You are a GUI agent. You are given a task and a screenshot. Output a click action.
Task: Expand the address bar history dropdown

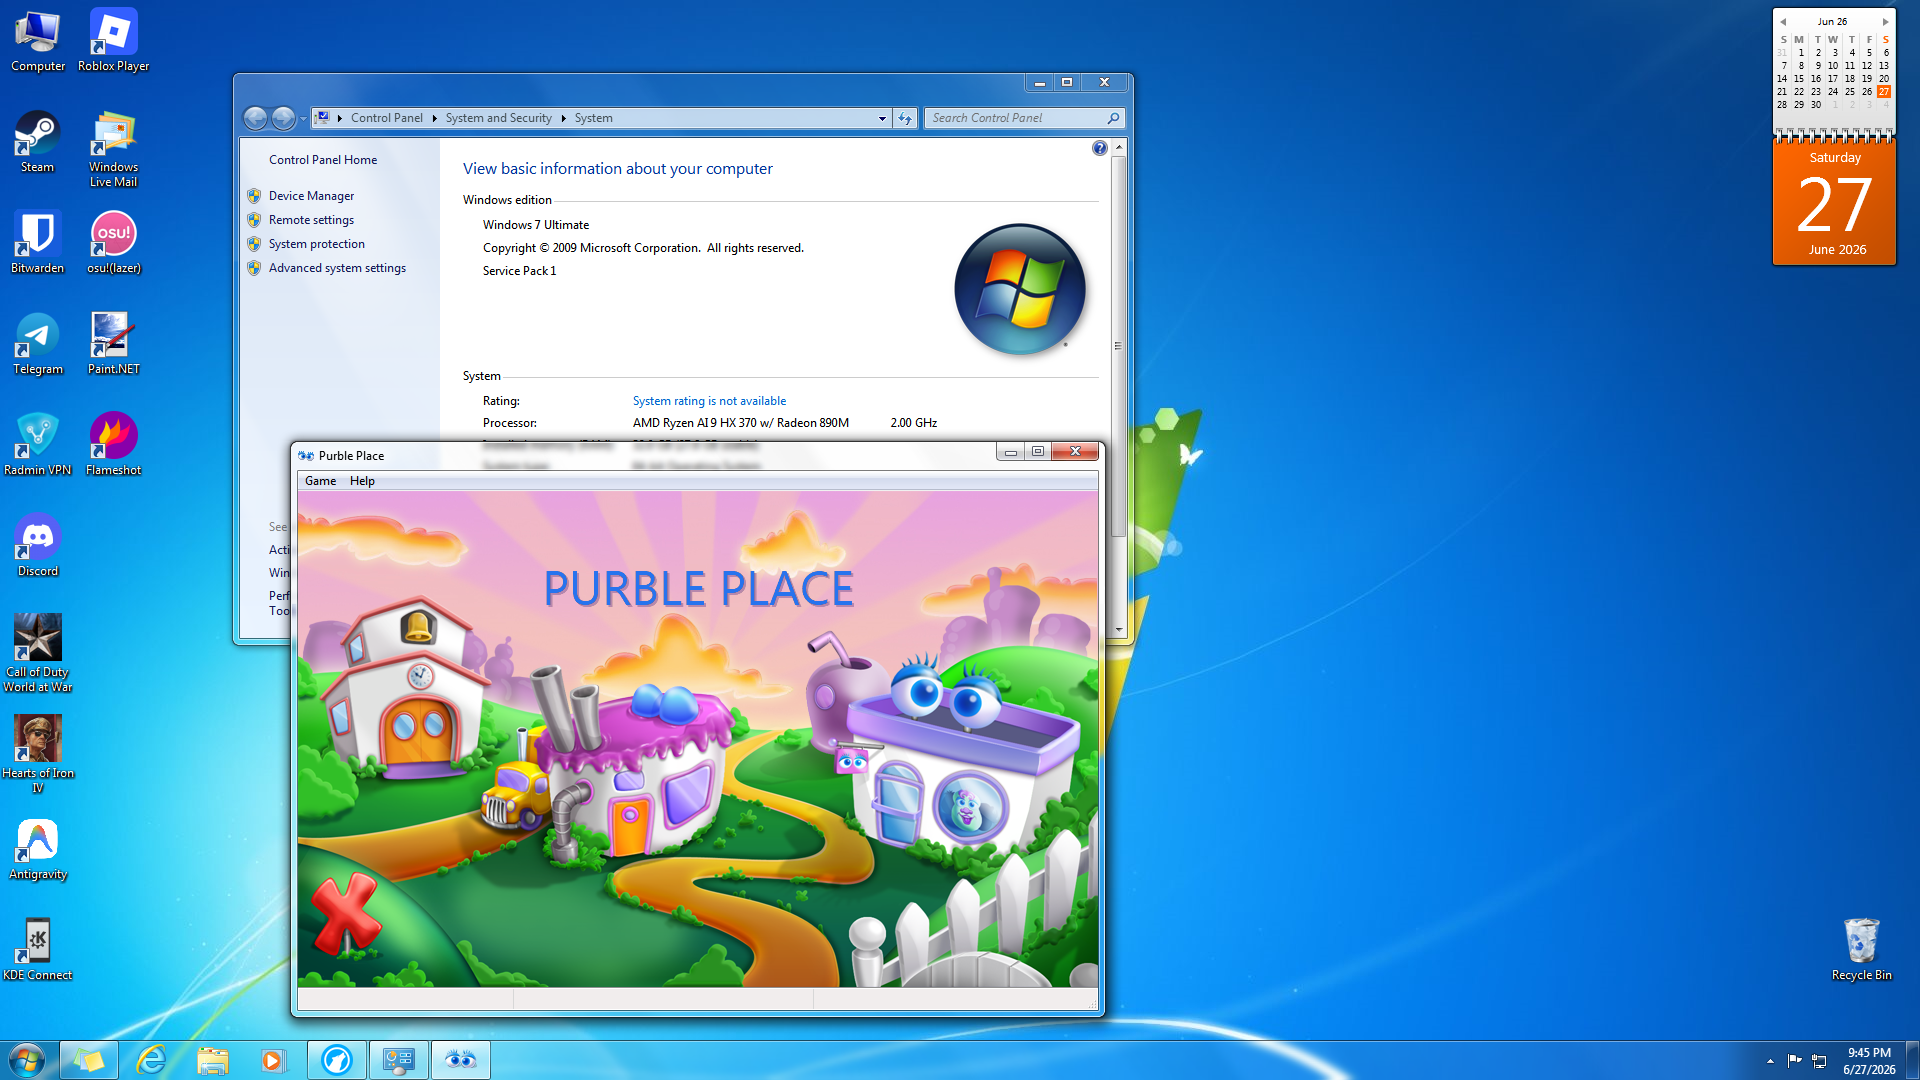[882, 118]
